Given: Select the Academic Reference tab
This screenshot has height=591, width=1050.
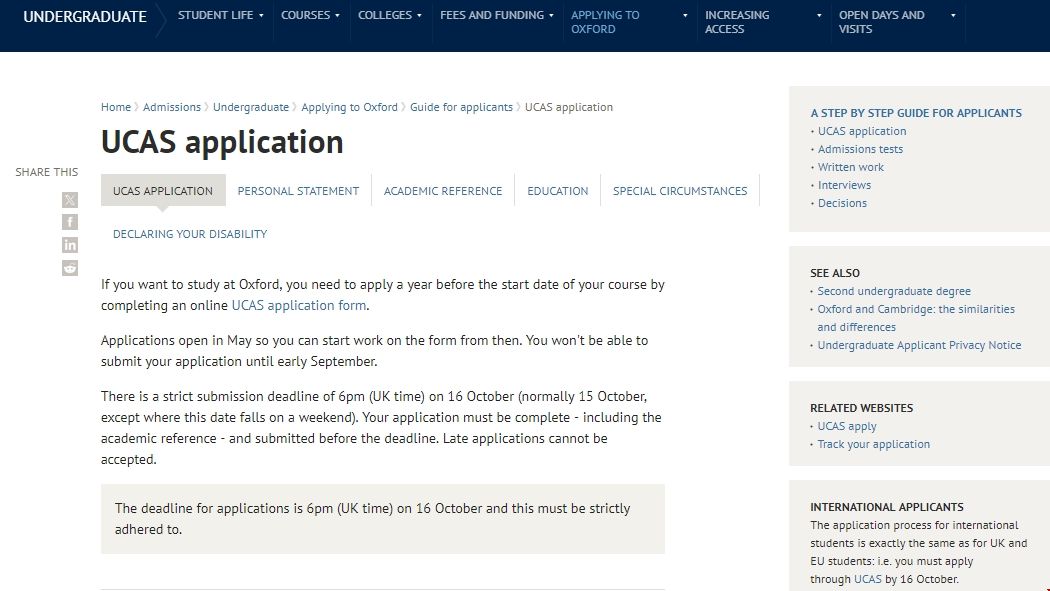Looking at the screenshot, I should pyautogui.click(x=443, y=191).
